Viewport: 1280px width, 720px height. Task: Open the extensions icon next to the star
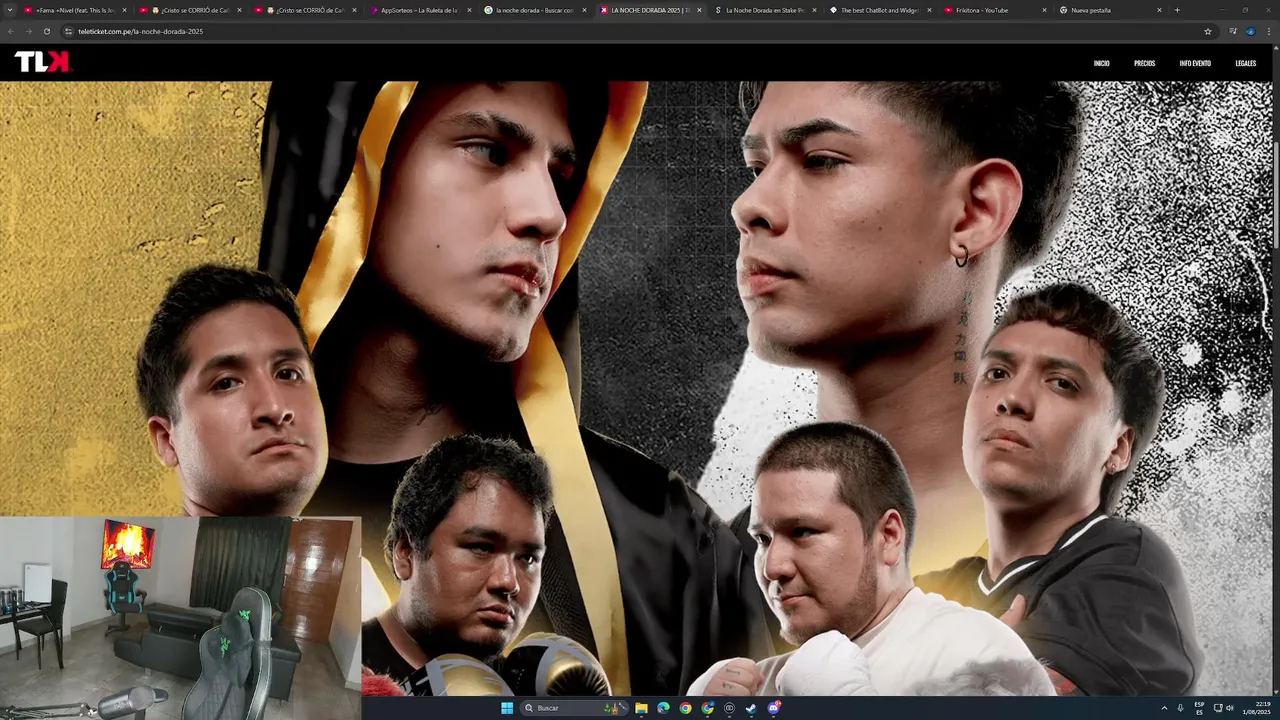point(1232,31)
